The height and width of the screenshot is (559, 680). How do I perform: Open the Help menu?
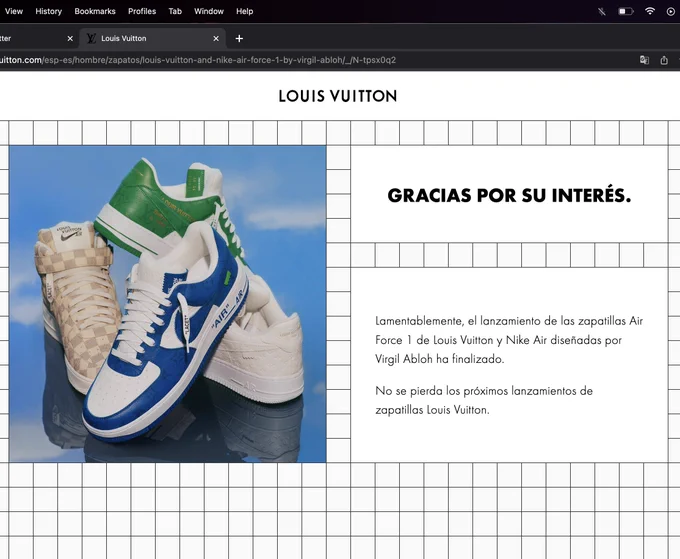tap(244, 11)
